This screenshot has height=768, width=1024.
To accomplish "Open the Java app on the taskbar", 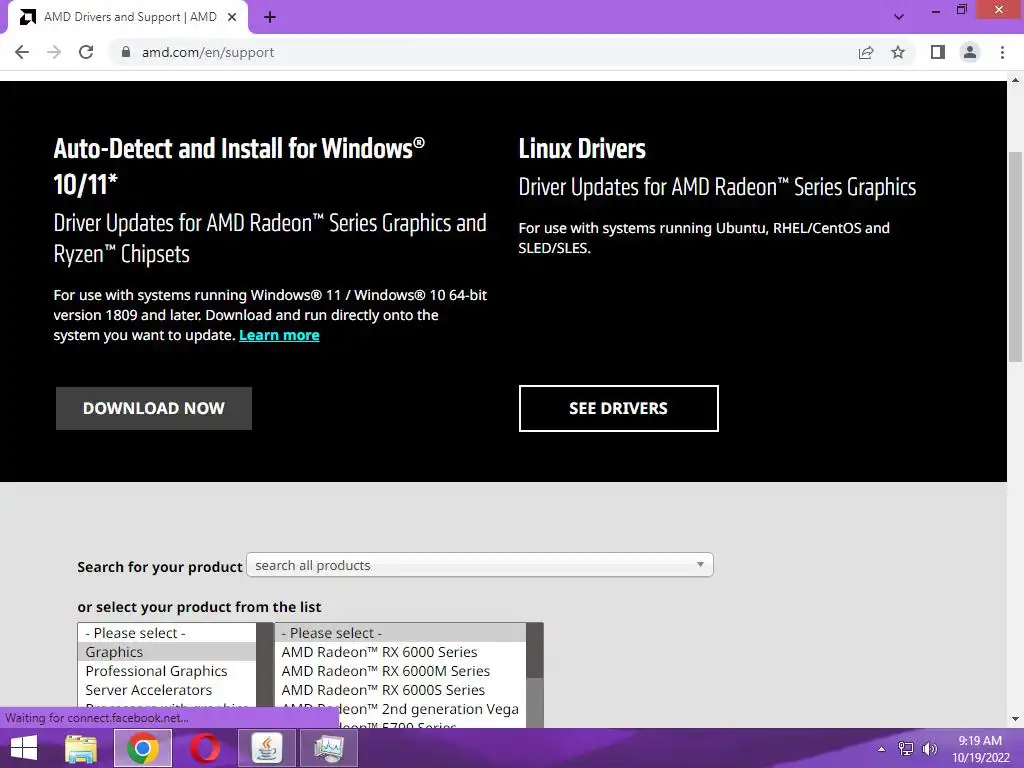I will click(266, 748).
